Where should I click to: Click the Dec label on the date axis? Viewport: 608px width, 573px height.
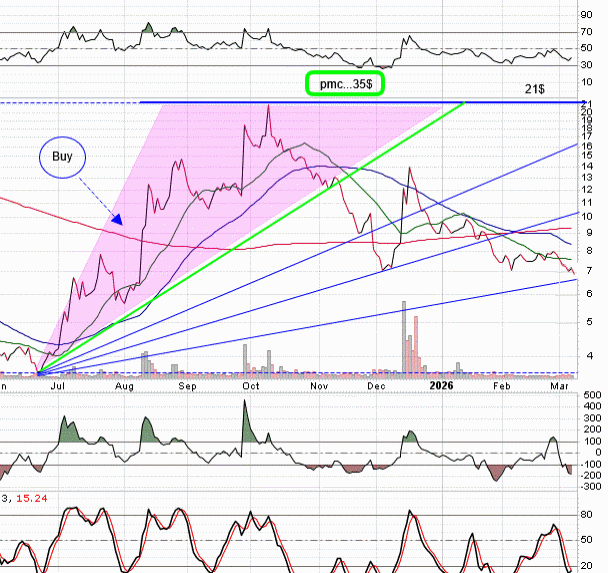[x=376, y=384]
